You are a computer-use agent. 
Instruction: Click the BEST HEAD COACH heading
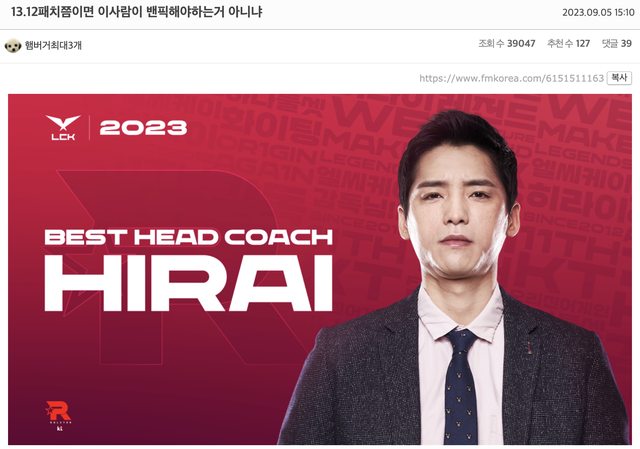pyautogui.click(x=189, y=237)
